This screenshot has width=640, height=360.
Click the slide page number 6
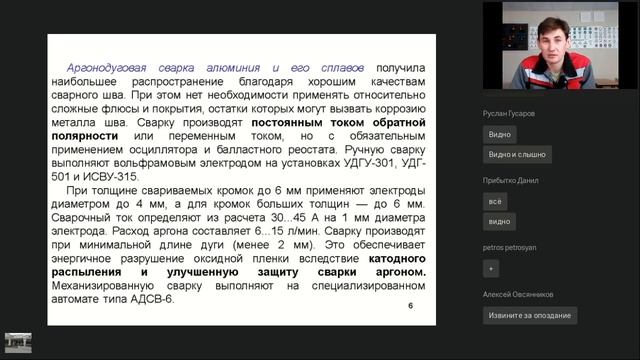(x=411, y=306)
